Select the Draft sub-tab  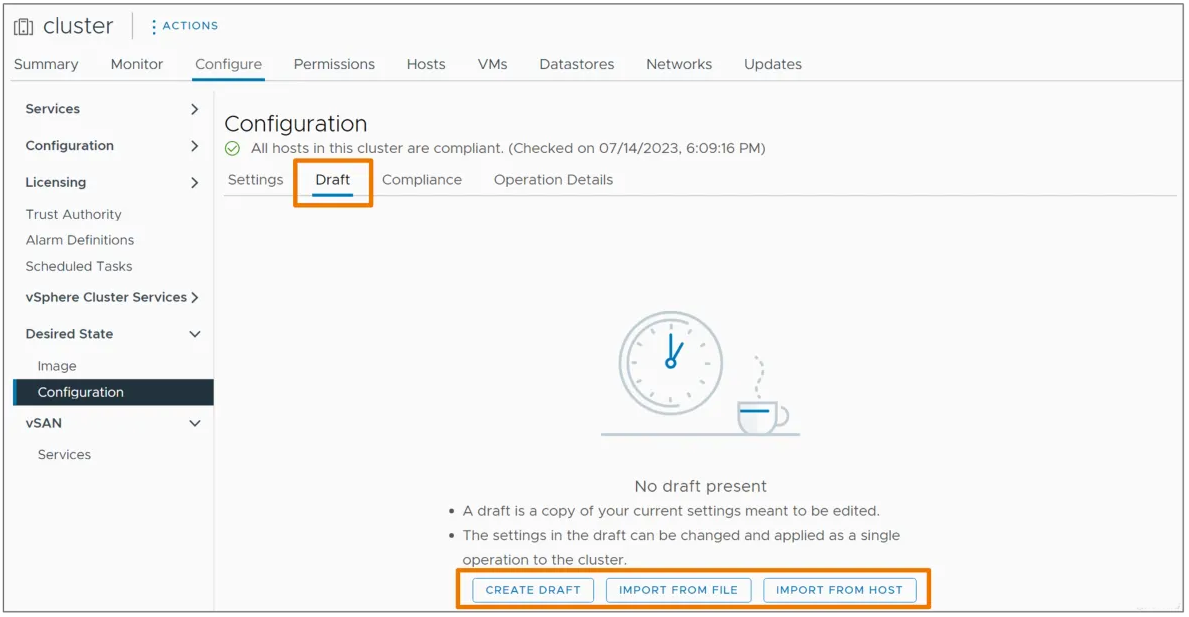[333, 180]
